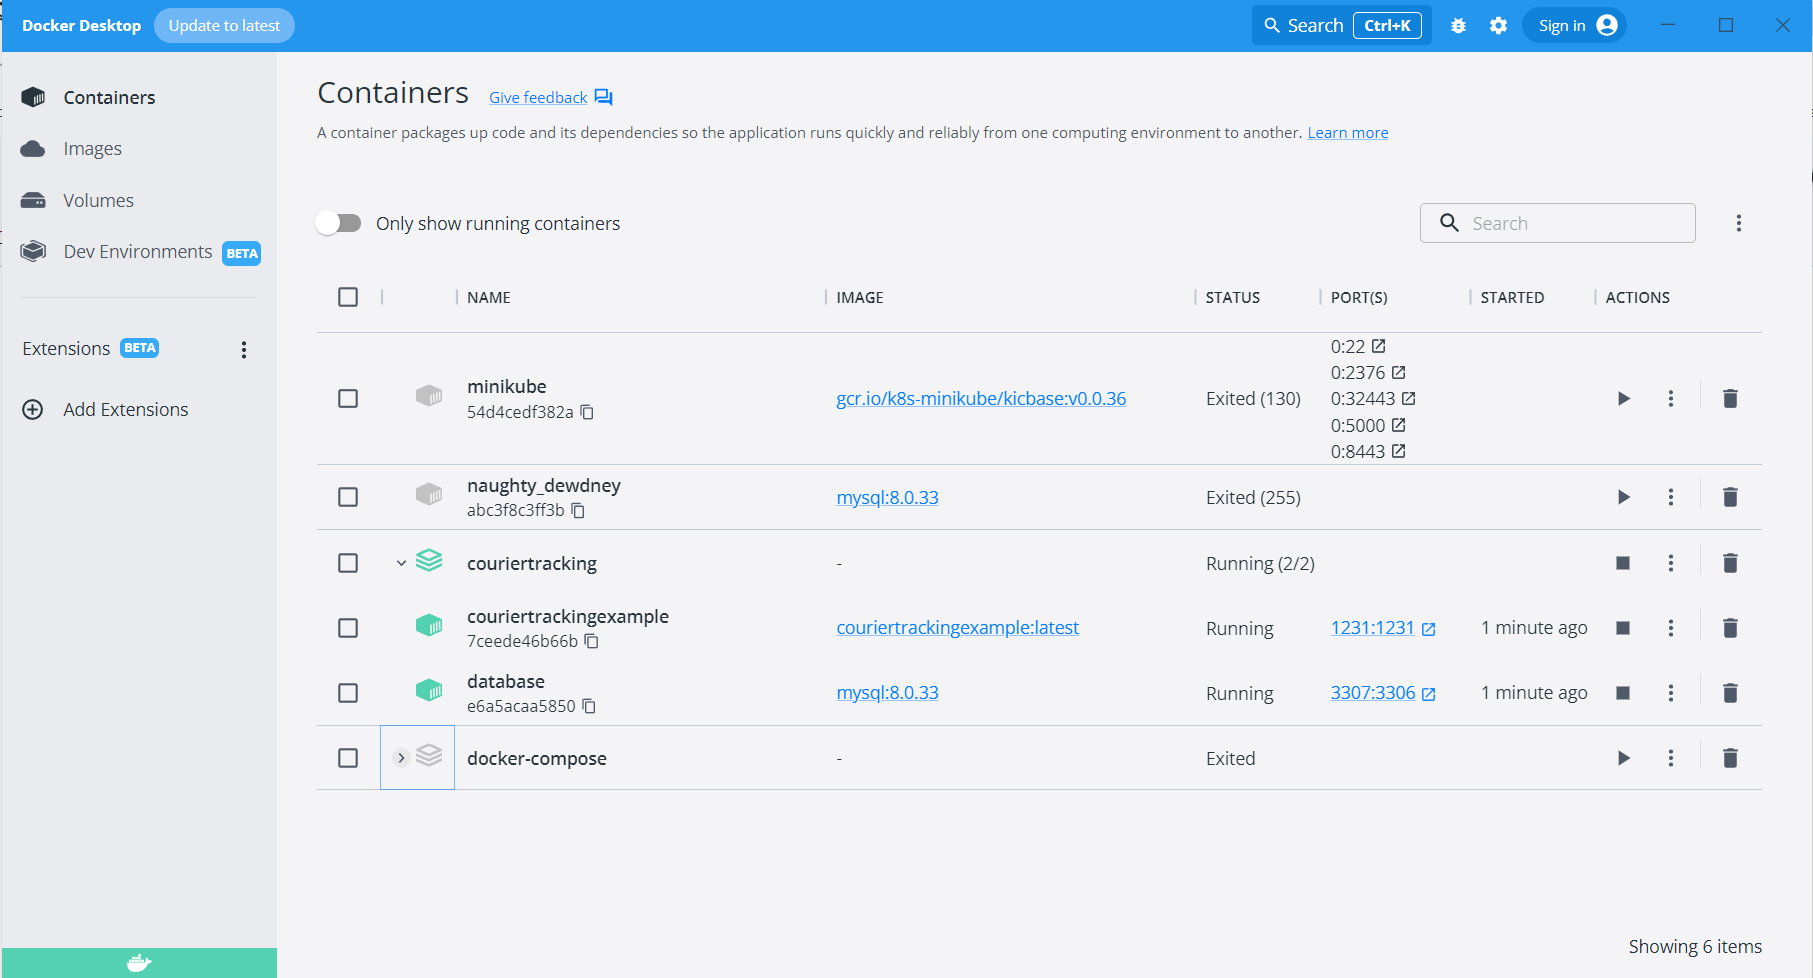Image resolution: width=1813 pixels, height=978 pixels.
Task: Check the docker-compose row checkbox
Action: coord(348,758)
